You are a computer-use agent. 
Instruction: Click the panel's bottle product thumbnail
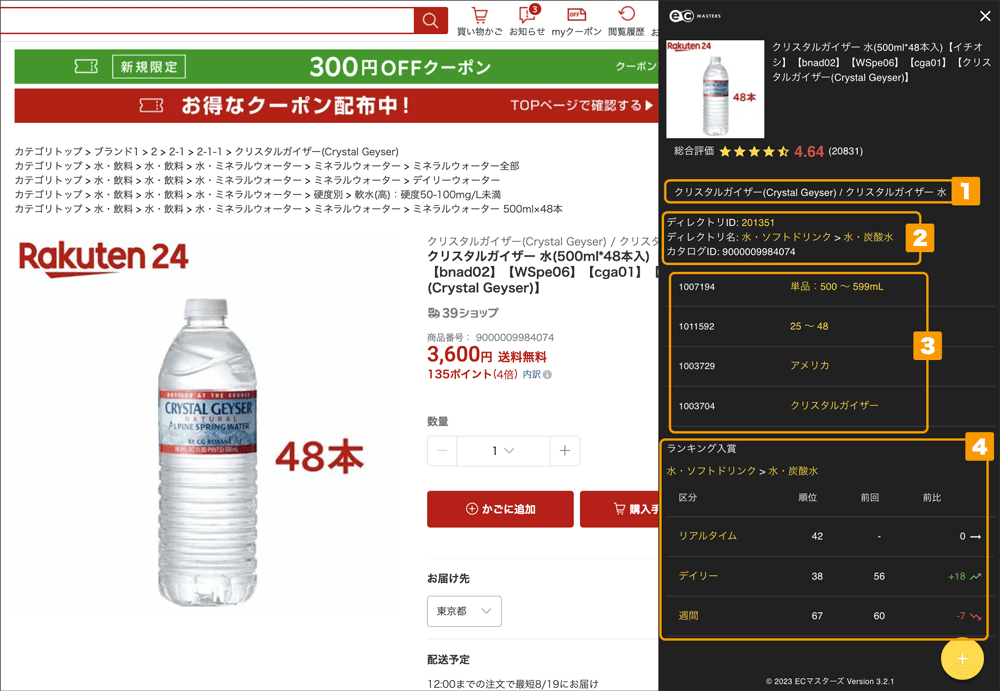tap(715, 89)
